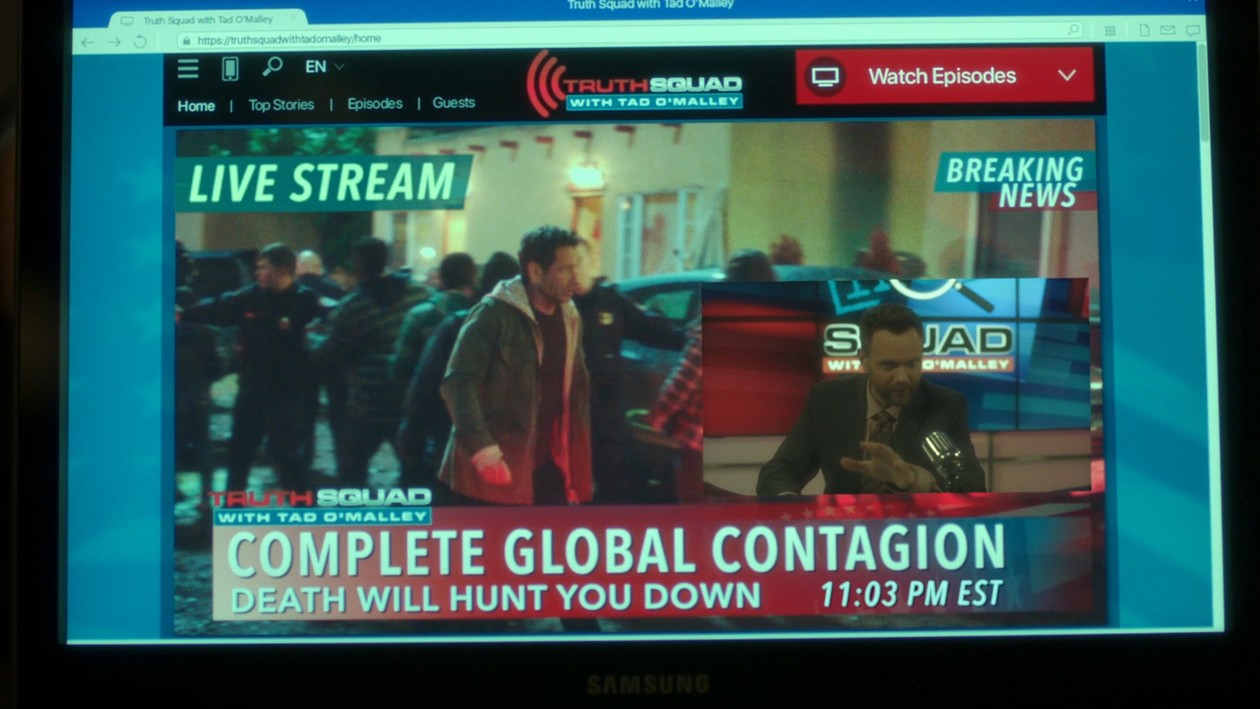Close the Truth Squad browser tab
1260x709 pixels.
294,19
